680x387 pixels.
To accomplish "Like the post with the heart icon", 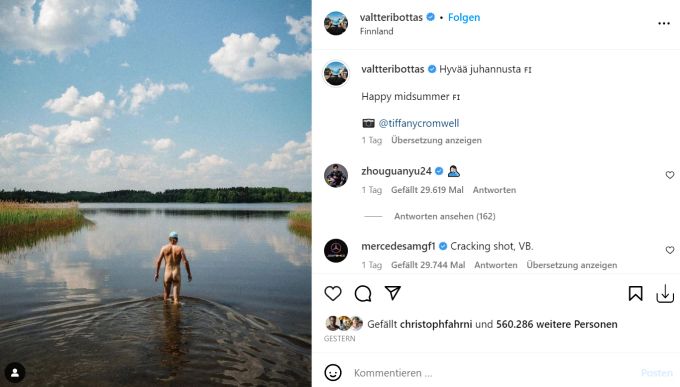I will click(333, 294).
